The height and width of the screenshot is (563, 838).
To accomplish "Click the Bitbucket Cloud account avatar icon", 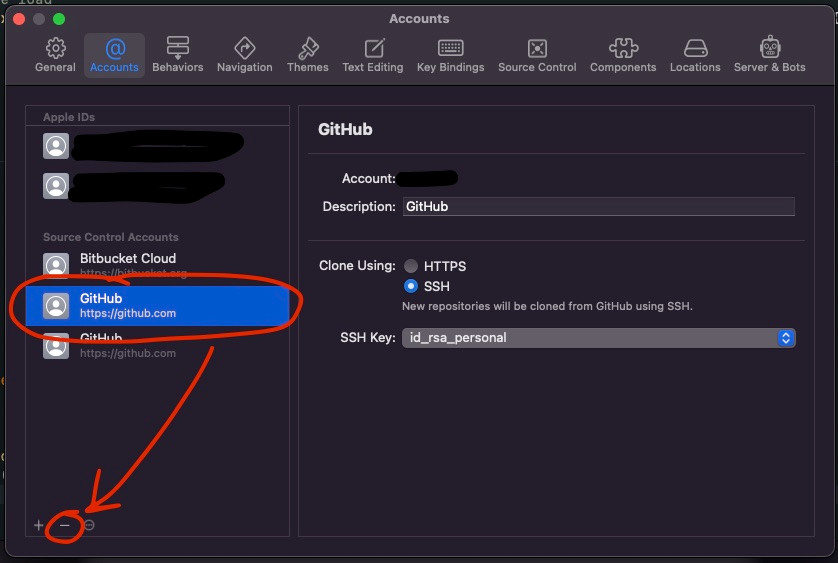I will point(56,266).
